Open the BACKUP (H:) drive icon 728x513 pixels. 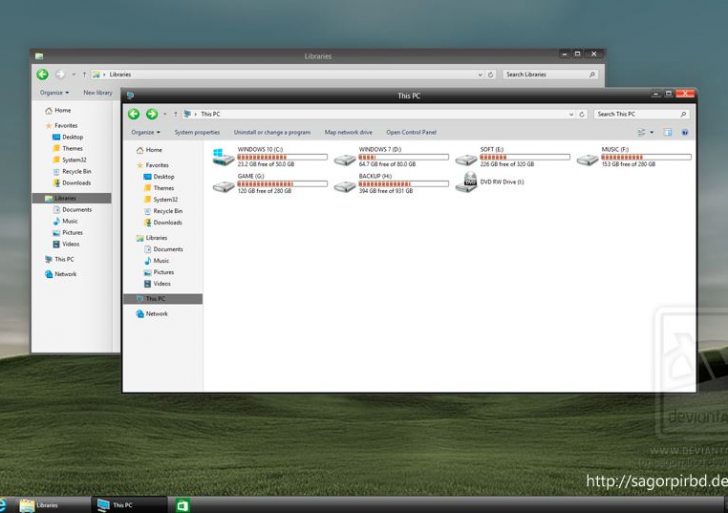pyautogui.click(x=344, y=184)
